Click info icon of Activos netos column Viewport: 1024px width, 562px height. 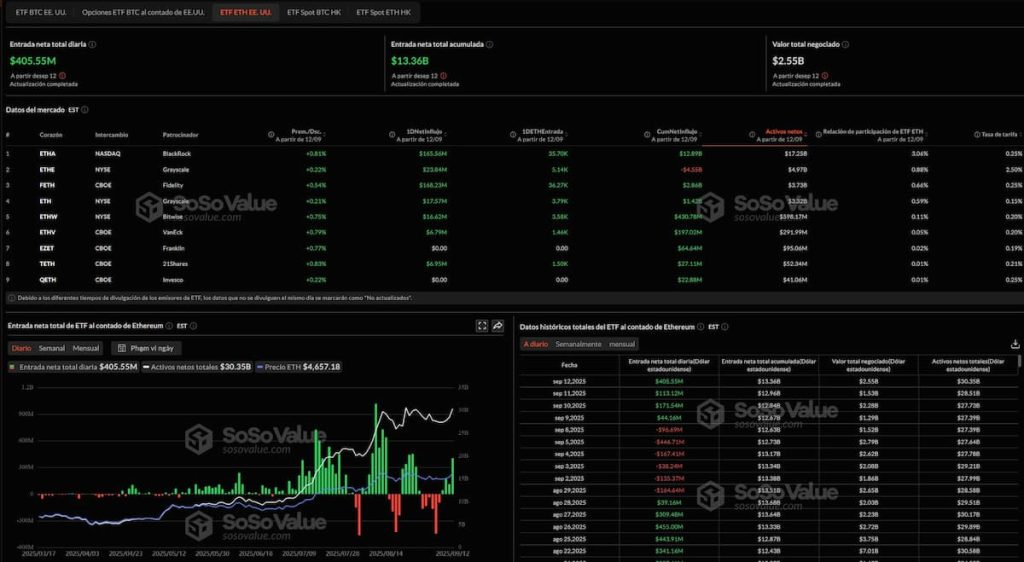[x=752, y=134]
